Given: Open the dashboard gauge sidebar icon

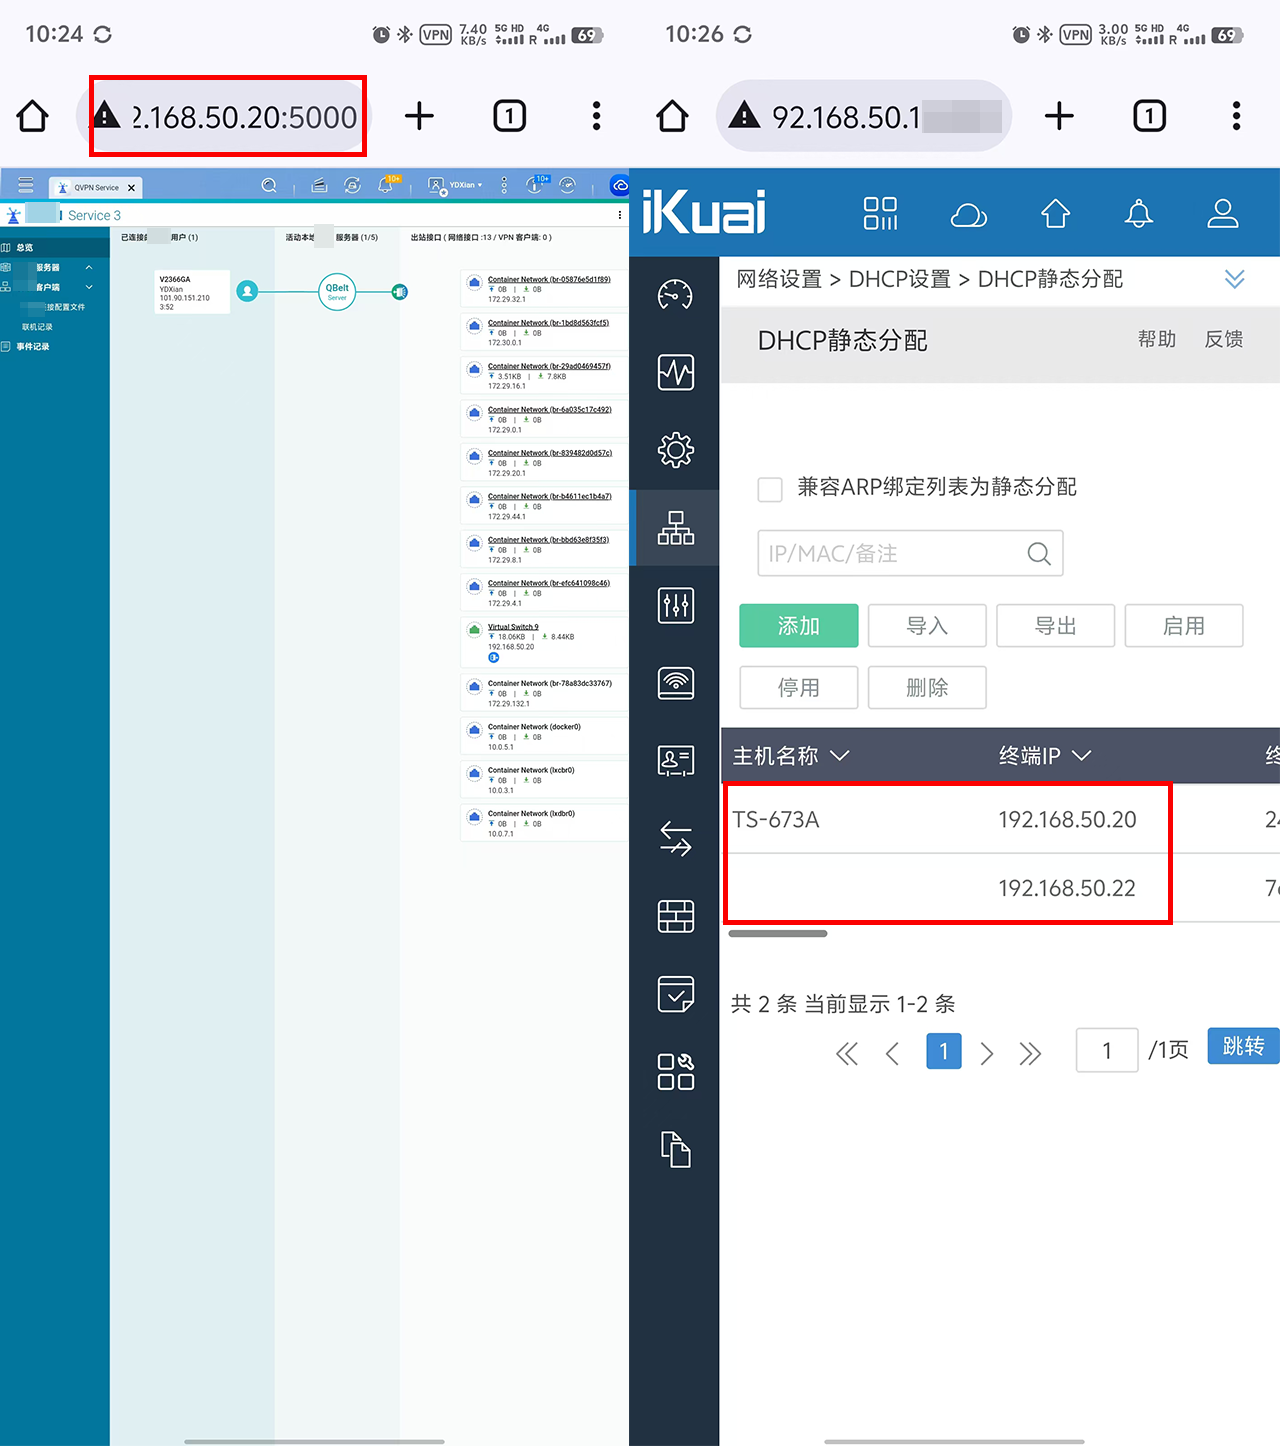Looking at the screenshot, I should point(676,295).
